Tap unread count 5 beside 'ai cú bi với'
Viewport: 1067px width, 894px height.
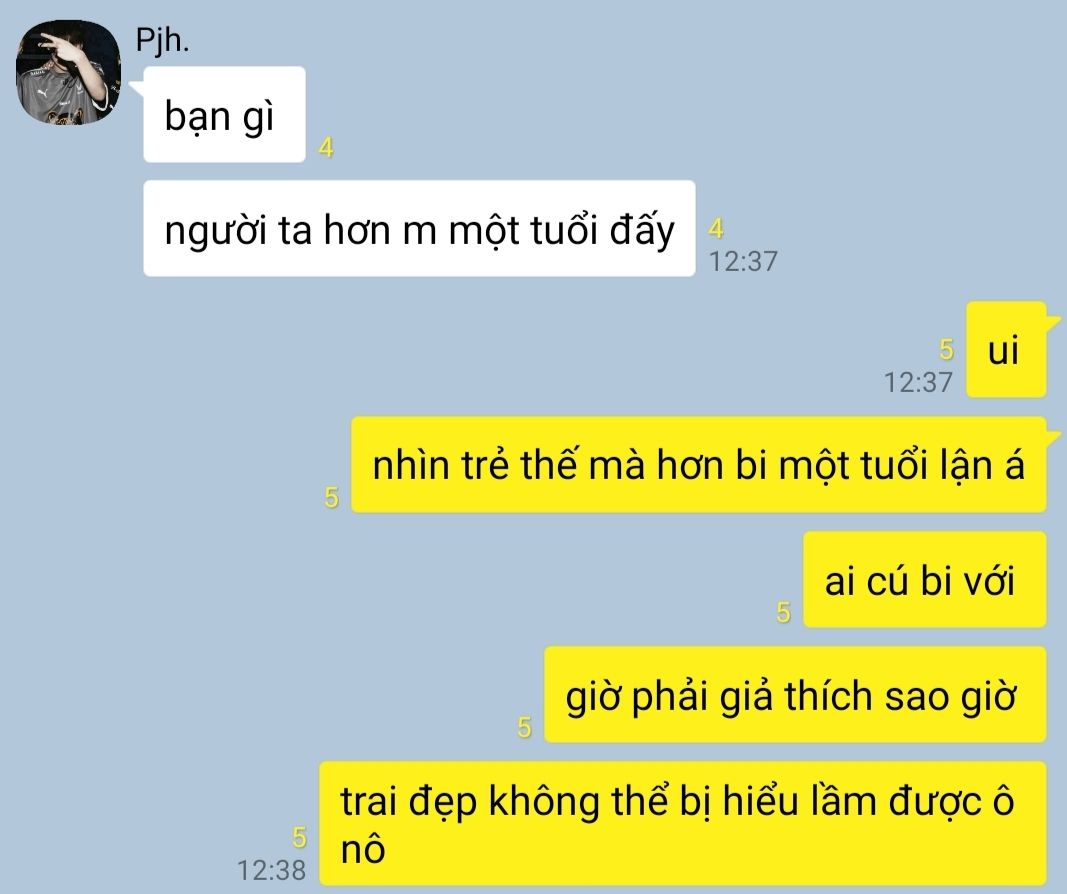coord(783,612)
